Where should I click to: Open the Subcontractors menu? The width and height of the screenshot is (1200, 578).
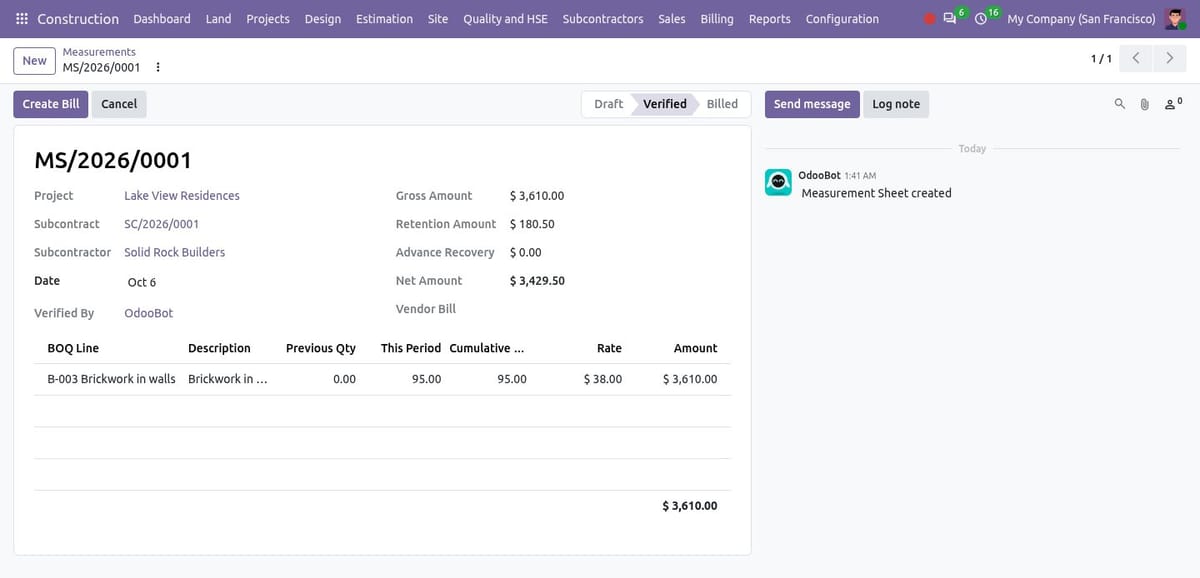point(603,19)
